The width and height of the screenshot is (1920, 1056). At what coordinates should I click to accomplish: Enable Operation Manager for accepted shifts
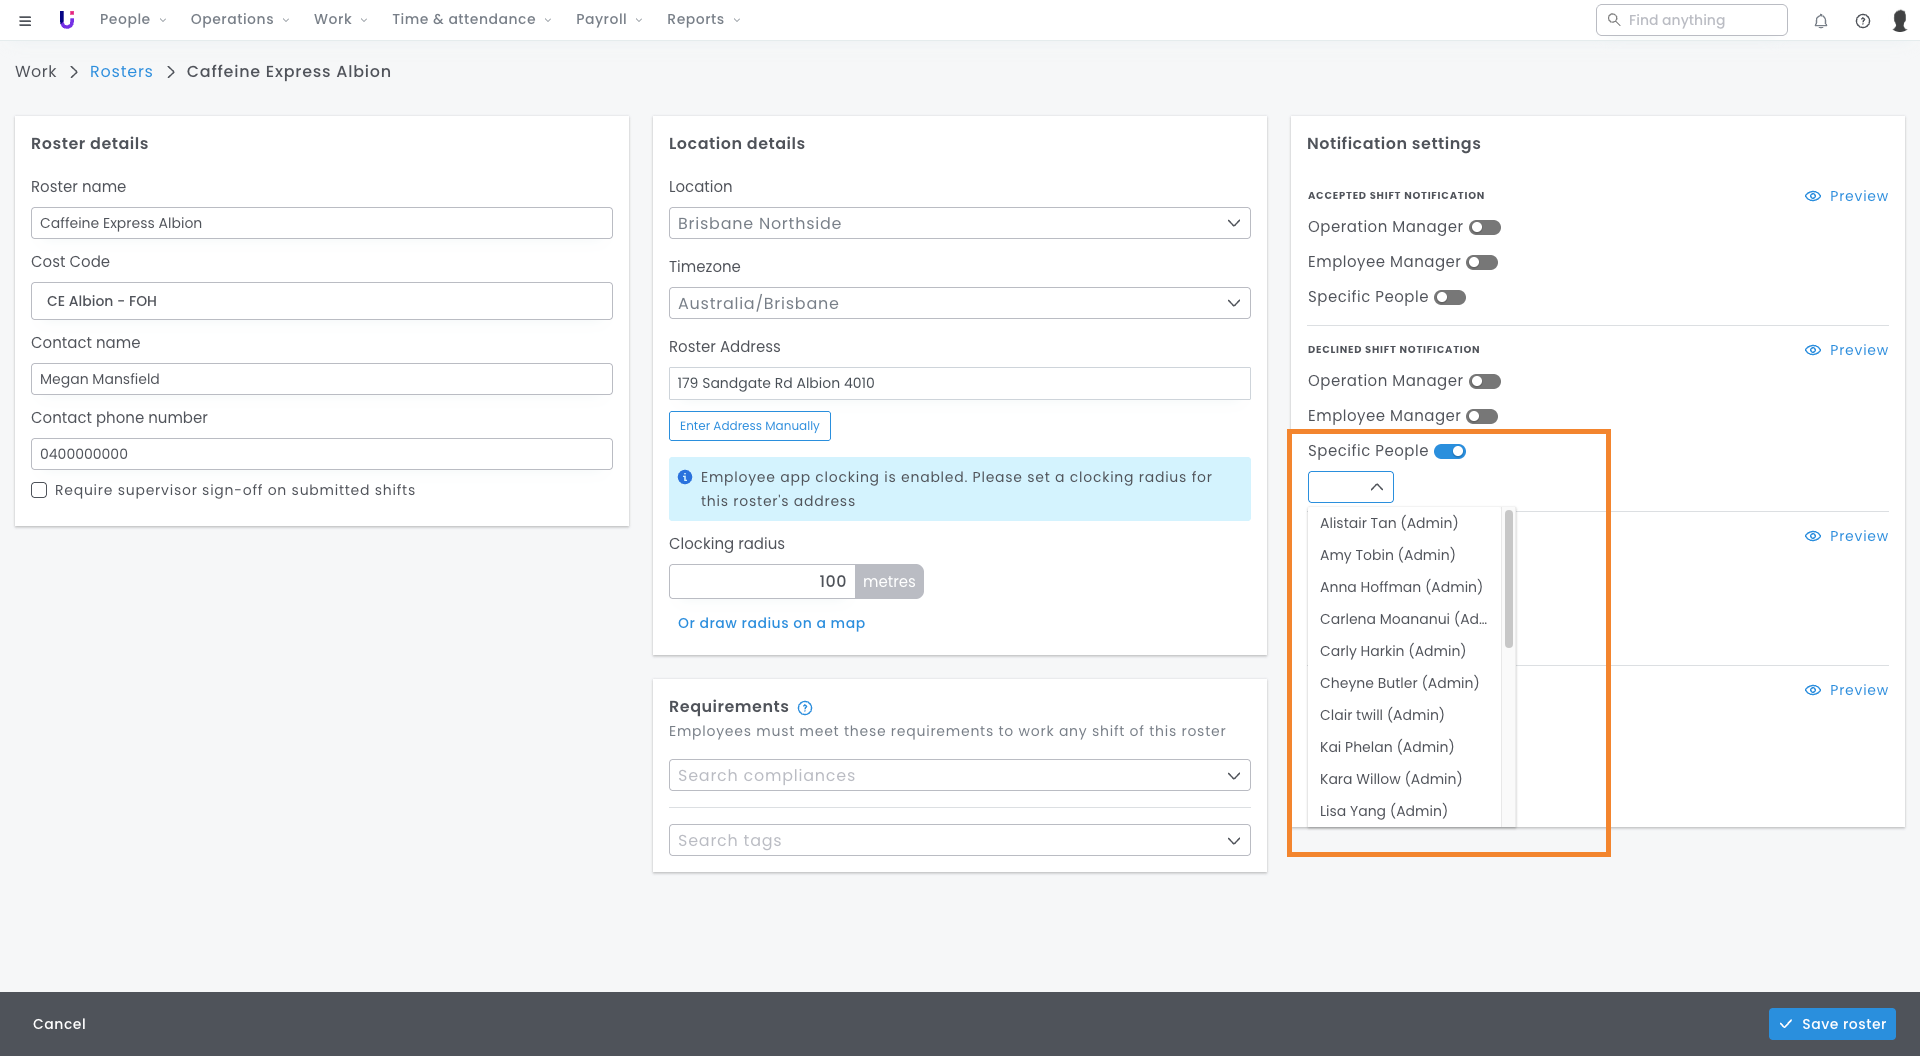(1484, 227)
